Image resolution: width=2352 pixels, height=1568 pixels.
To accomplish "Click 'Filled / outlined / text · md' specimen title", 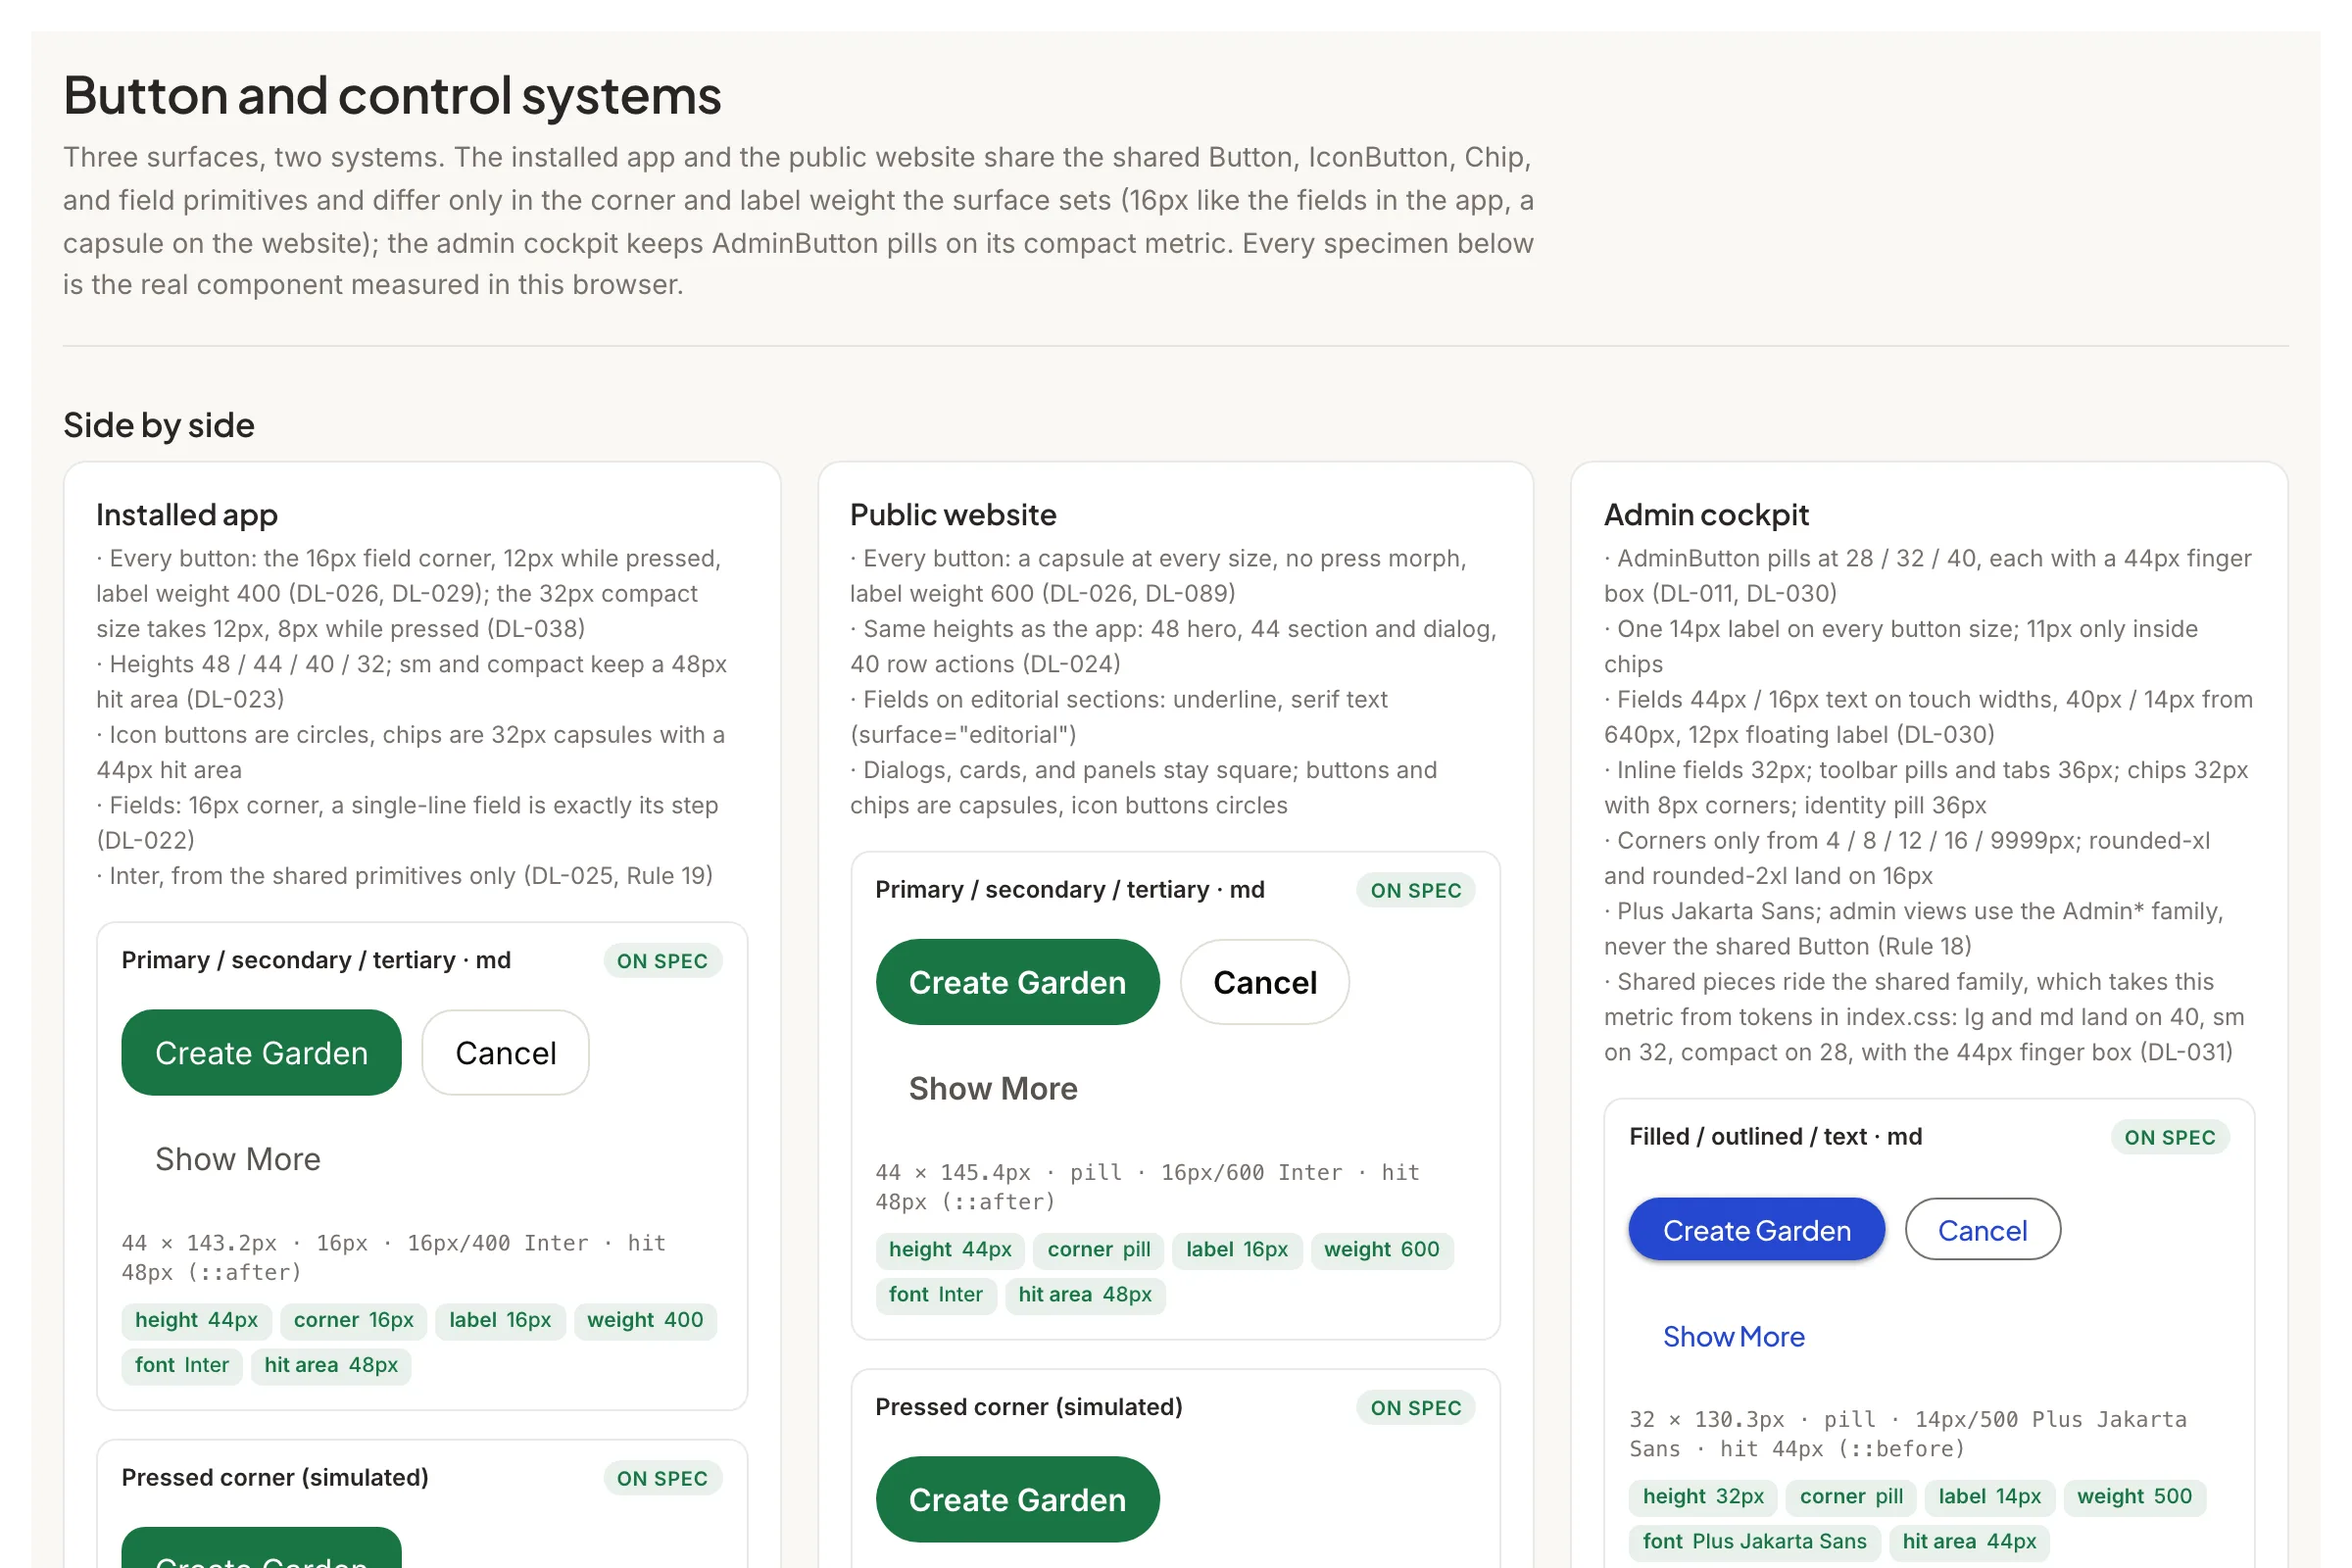I will 1775,1137.
